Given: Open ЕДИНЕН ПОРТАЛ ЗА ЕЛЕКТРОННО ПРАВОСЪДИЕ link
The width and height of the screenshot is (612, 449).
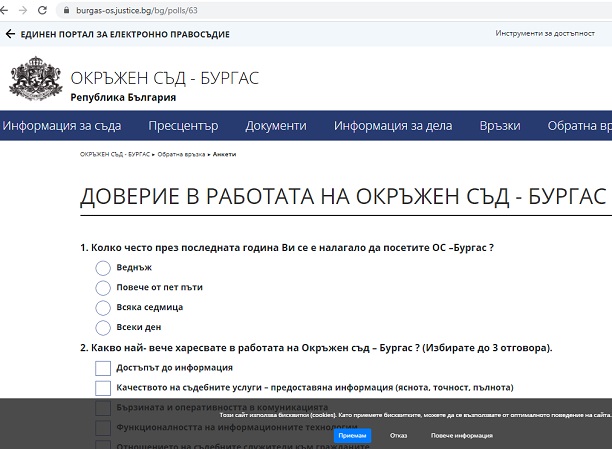Looking at the screenshot, I should click(x=125, y=34).
